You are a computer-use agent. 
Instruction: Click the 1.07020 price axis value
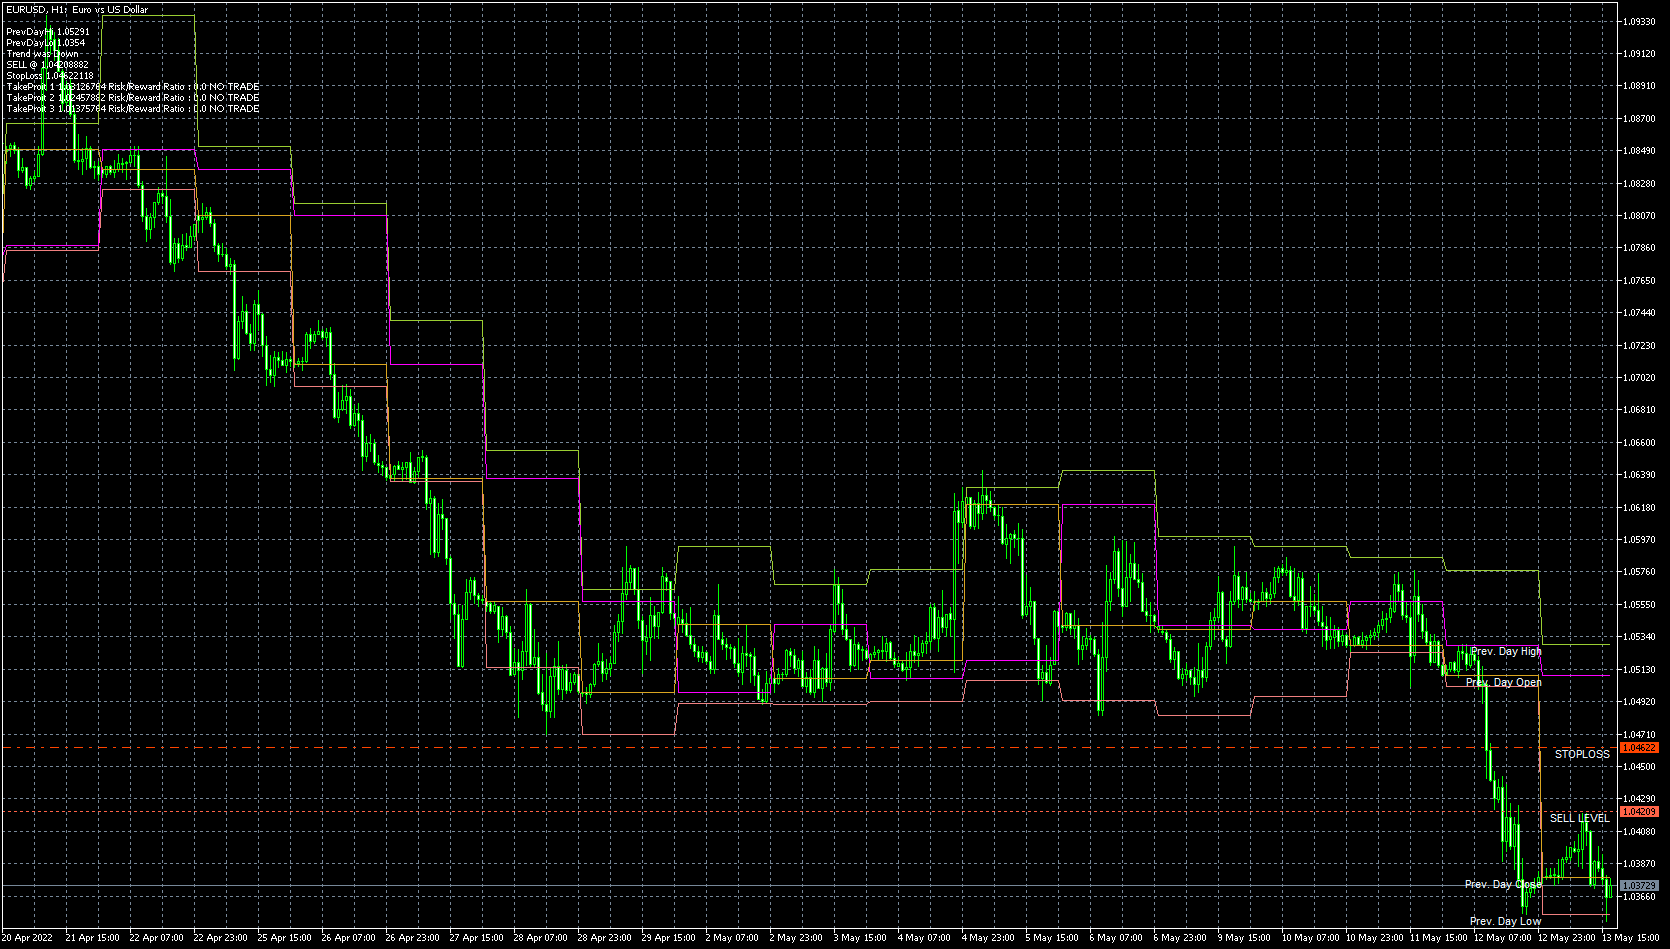click(x=1639, y=377)
